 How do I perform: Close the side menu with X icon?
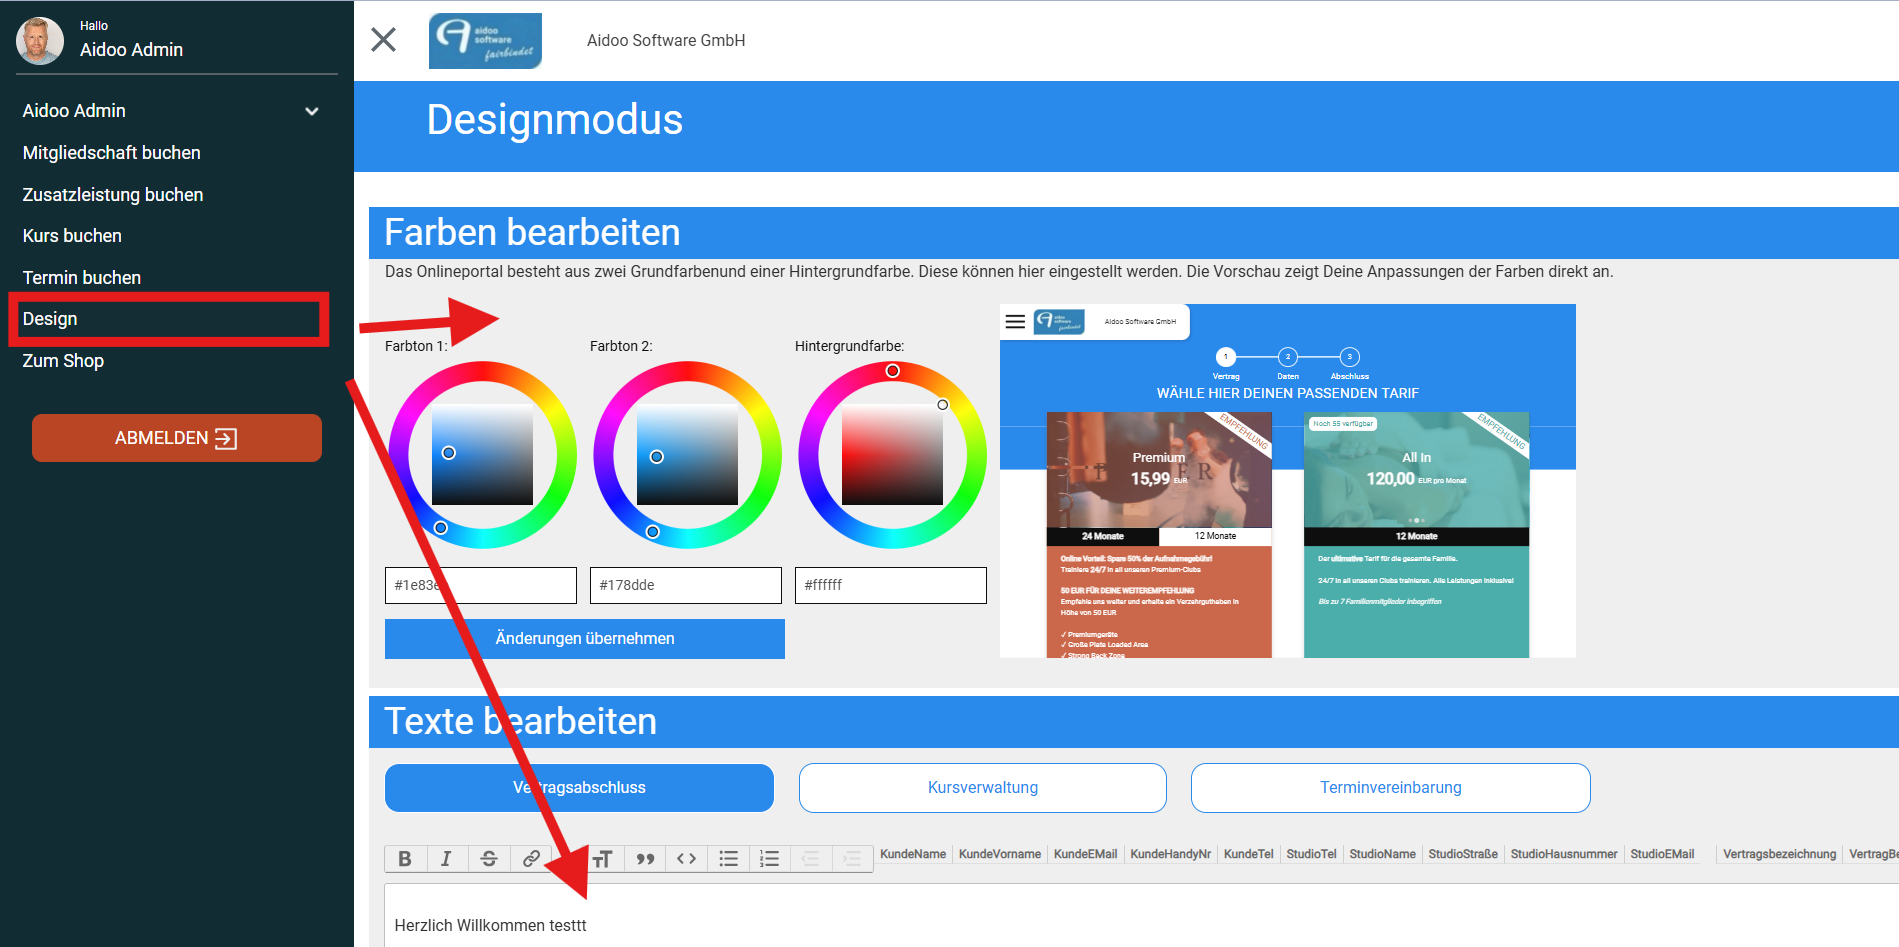(384, 40)
